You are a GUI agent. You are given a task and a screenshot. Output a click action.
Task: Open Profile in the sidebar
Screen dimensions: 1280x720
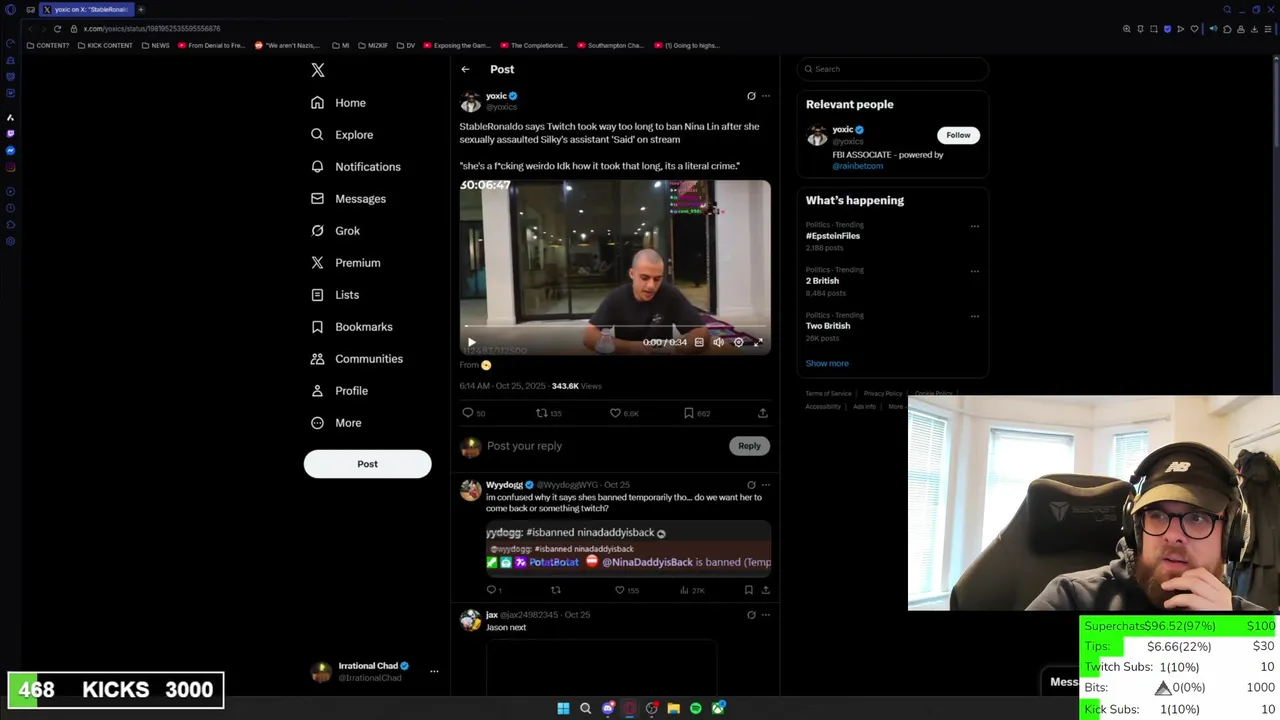pos(339,391)
